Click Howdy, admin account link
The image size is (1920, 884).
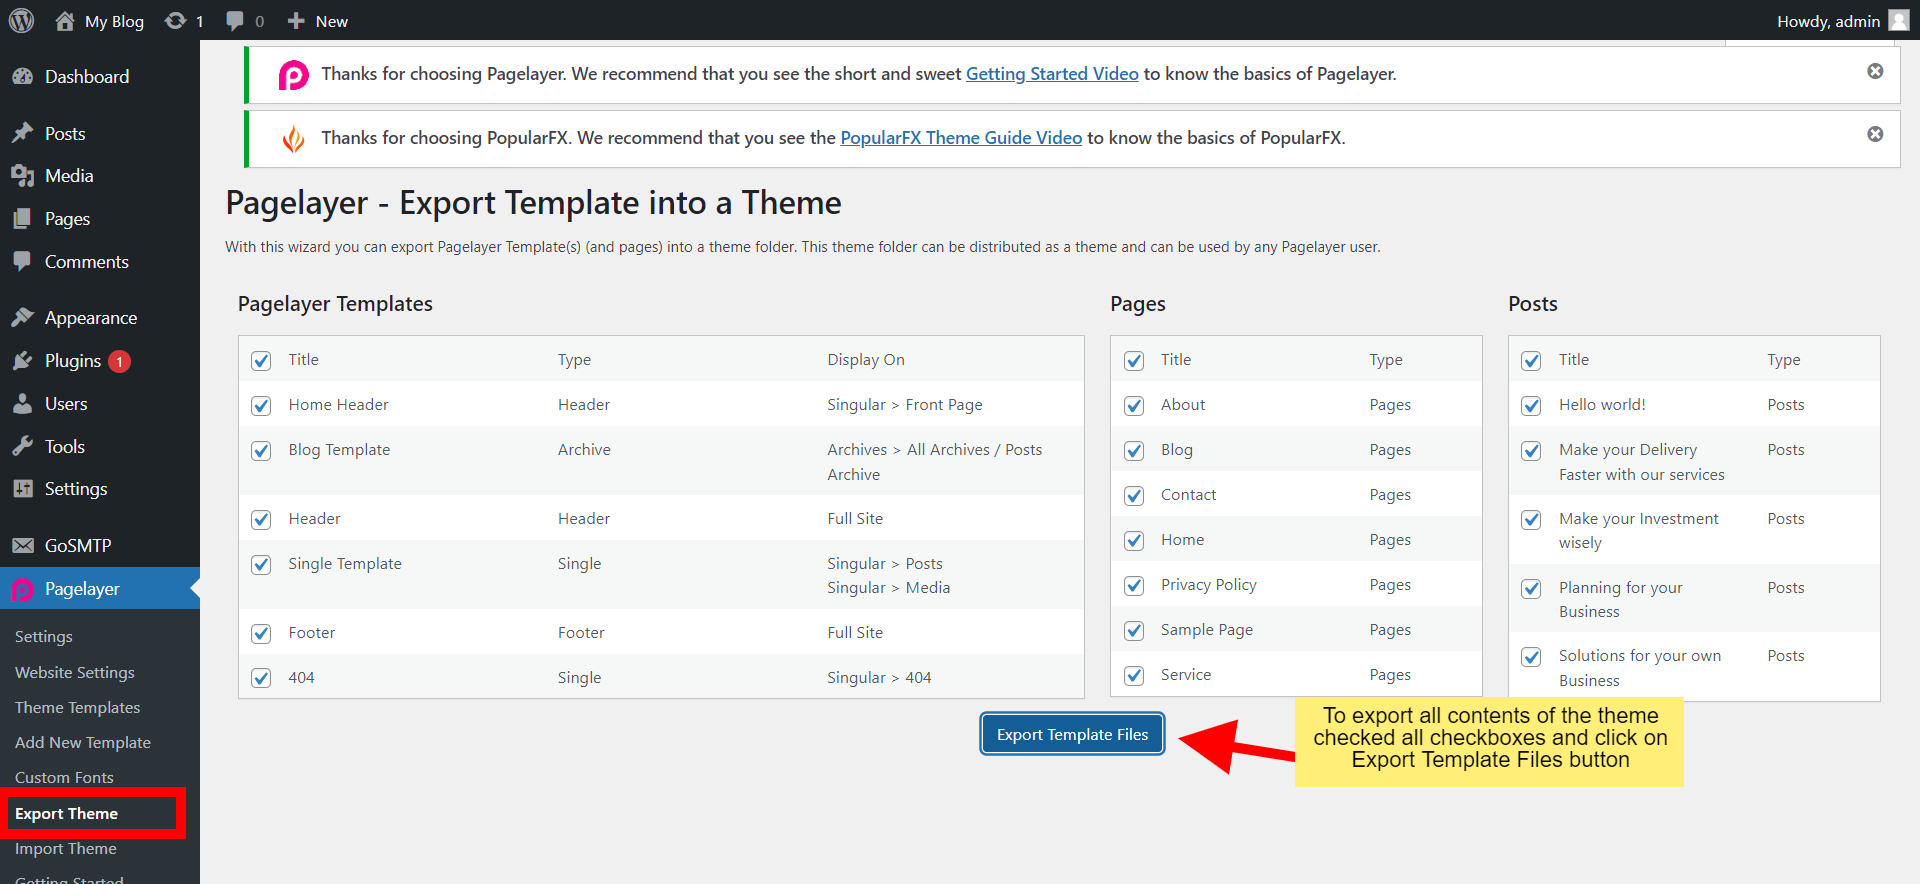tap(1829, 21)
